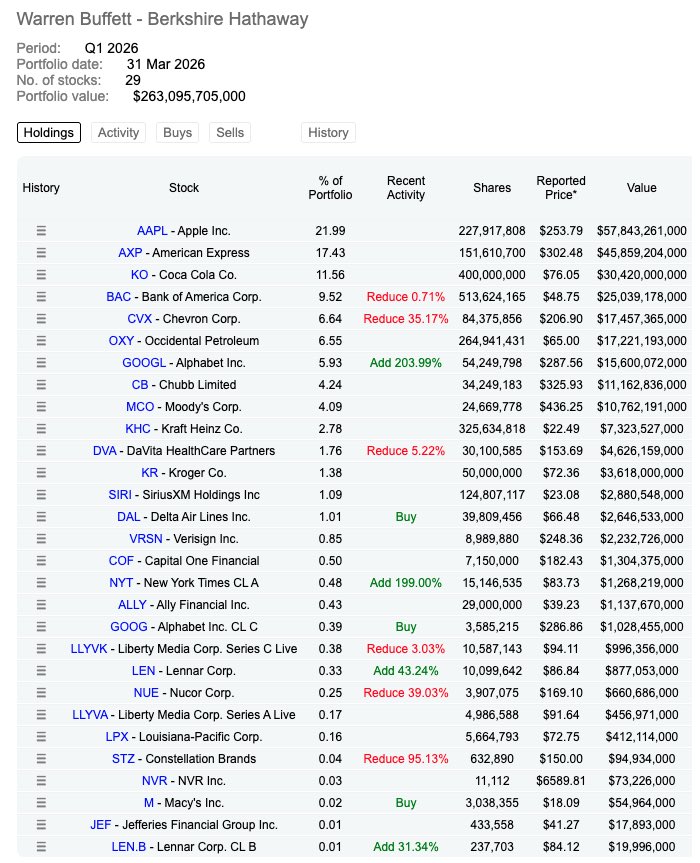Open history icon for AXP row

pyautogui.click(x=41, y=253)
